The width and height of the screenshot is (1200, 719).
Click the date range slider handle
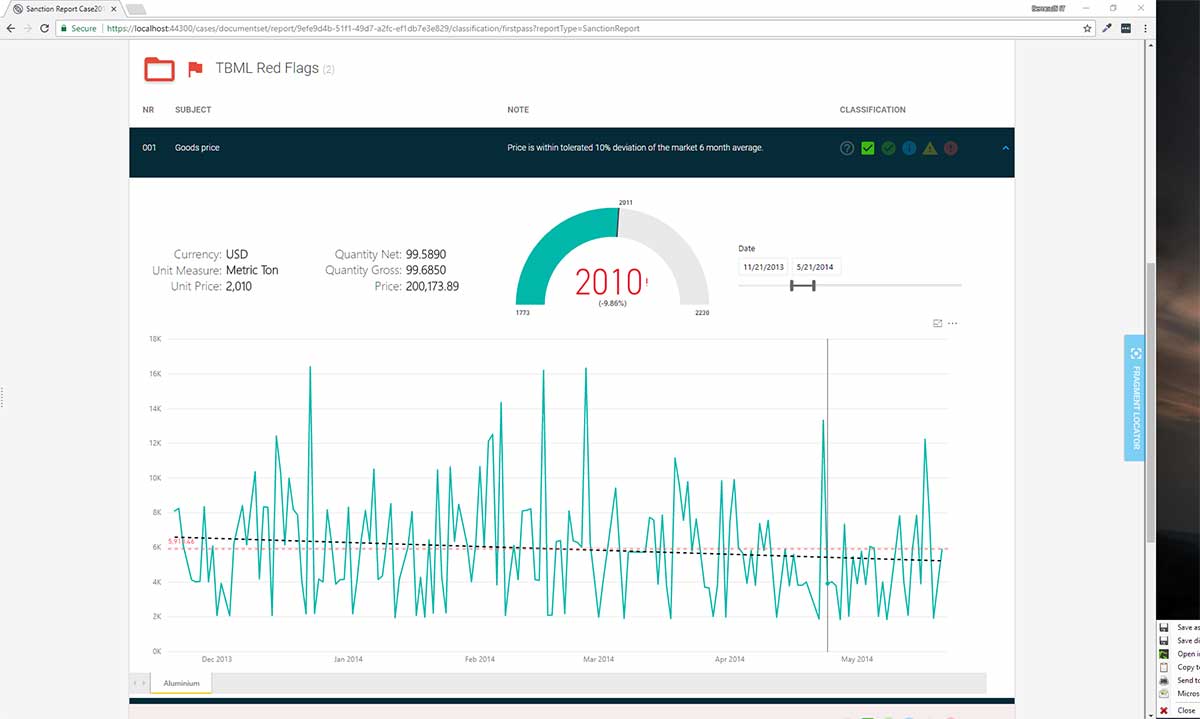click(802, 286)
